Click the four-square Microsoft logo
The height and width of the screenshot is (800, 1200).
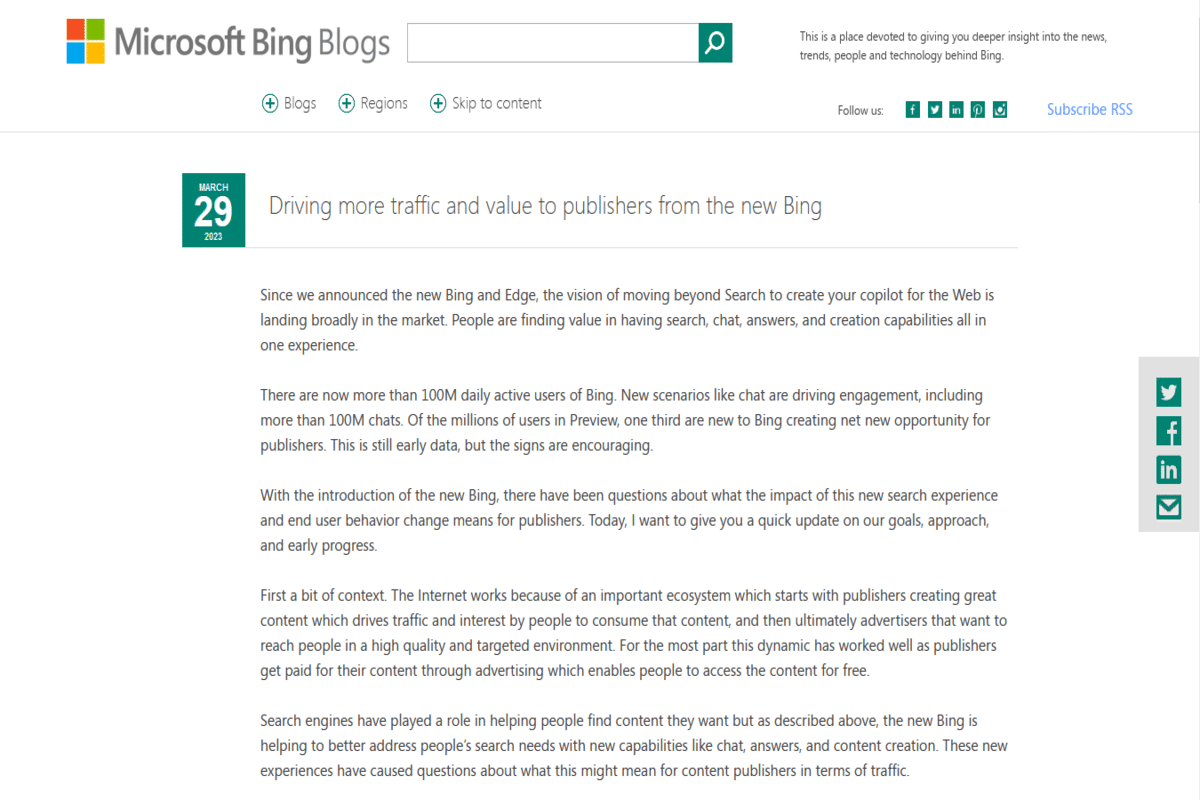pyautogui.click(x=86, y=42)
